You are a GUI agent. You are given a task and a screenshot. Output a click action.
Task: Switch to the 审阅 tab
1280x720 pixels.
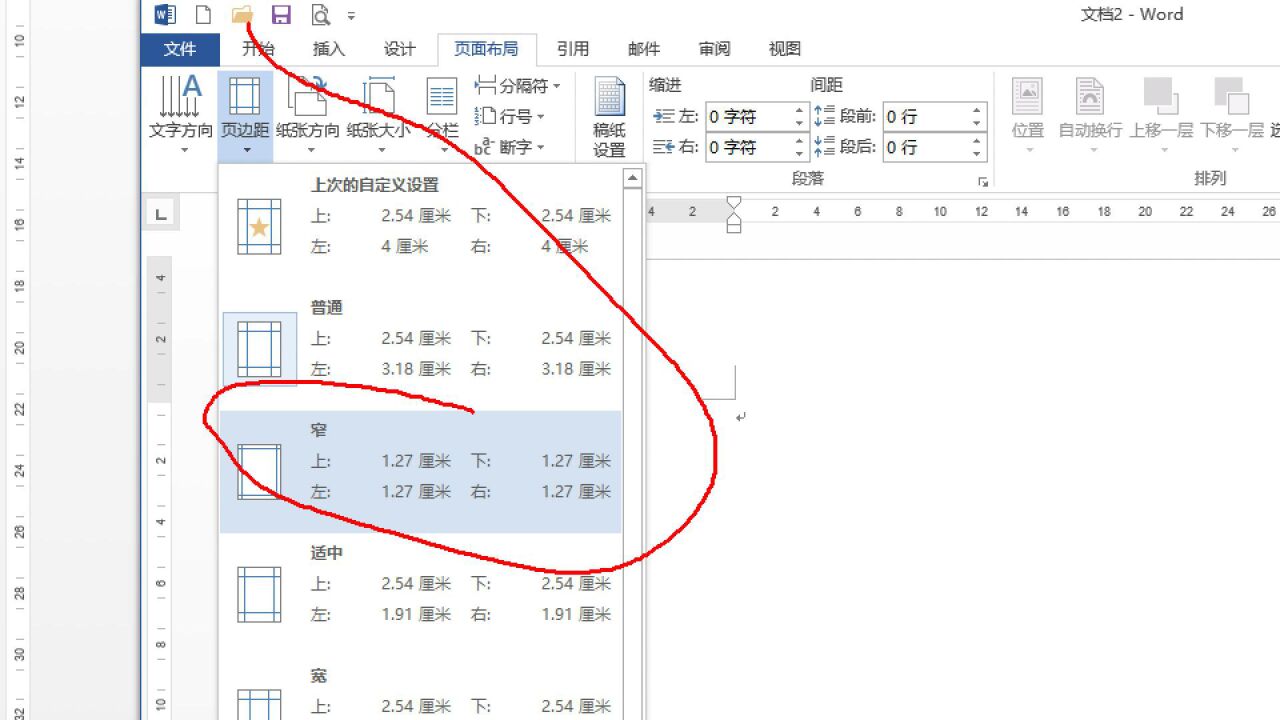[x=714, y=49]
